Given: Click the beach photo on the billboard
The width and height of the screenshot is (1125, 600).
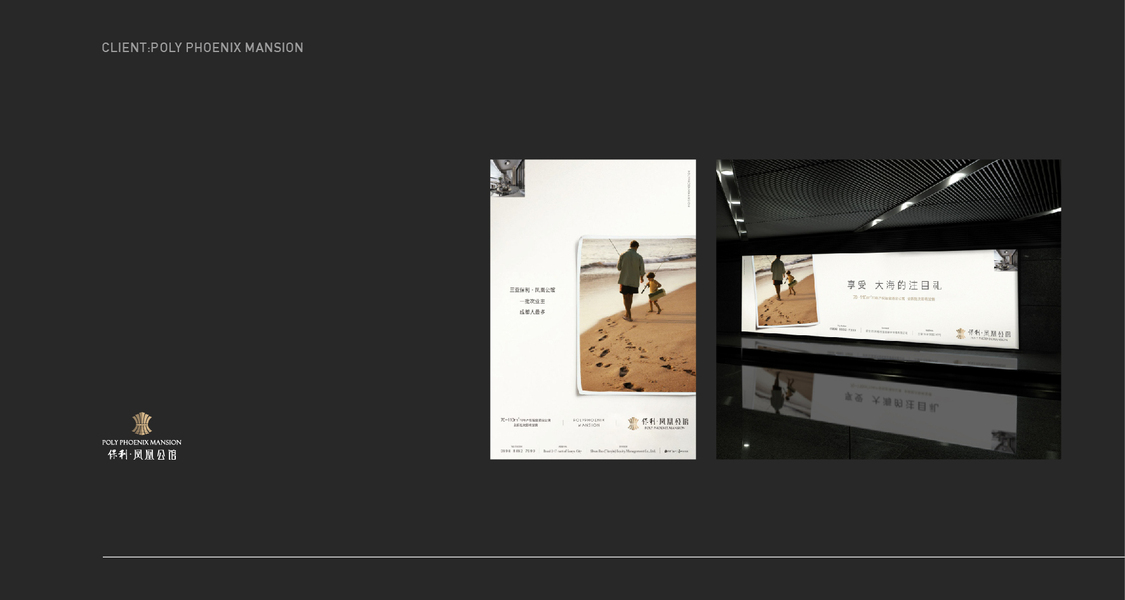Looking at the screenshot, I should (784, 290).
